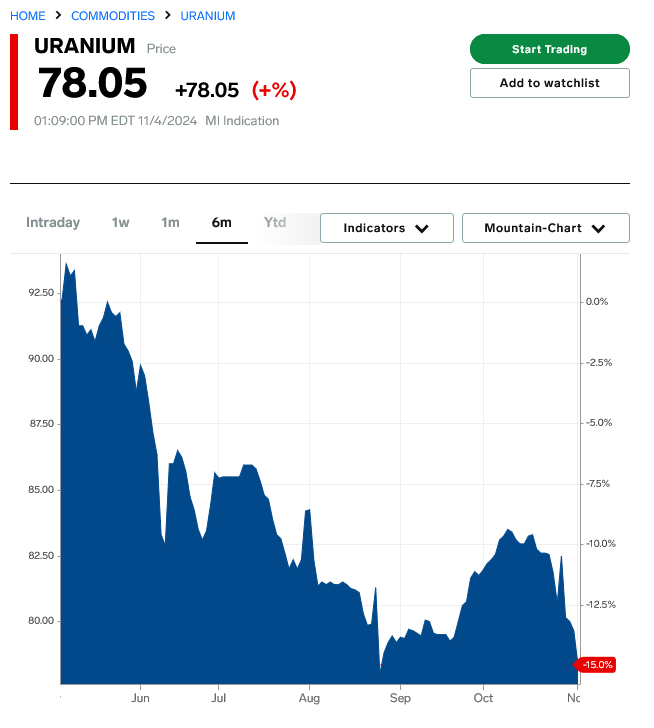
Task: Choose the 6m chart range tab
Action: coord(221,222)
